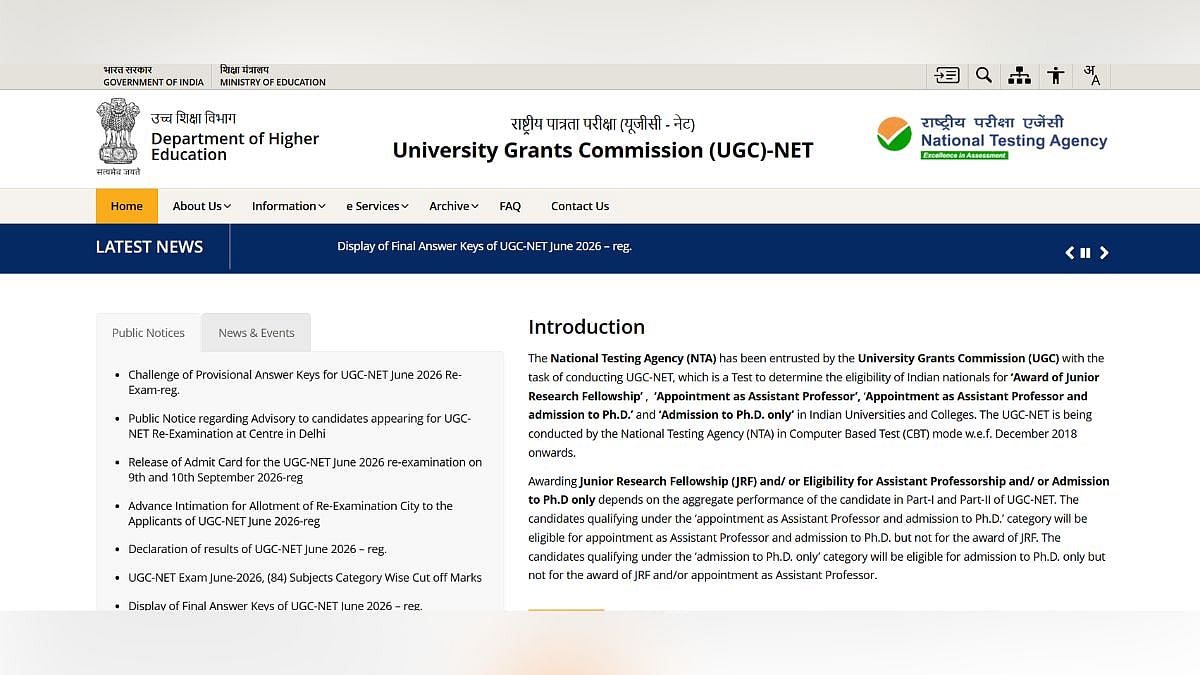Click University Grants Commission (UGC)-NET heading
The height and width of the screenshot is (675, 1200).
[x=603, y=150]
